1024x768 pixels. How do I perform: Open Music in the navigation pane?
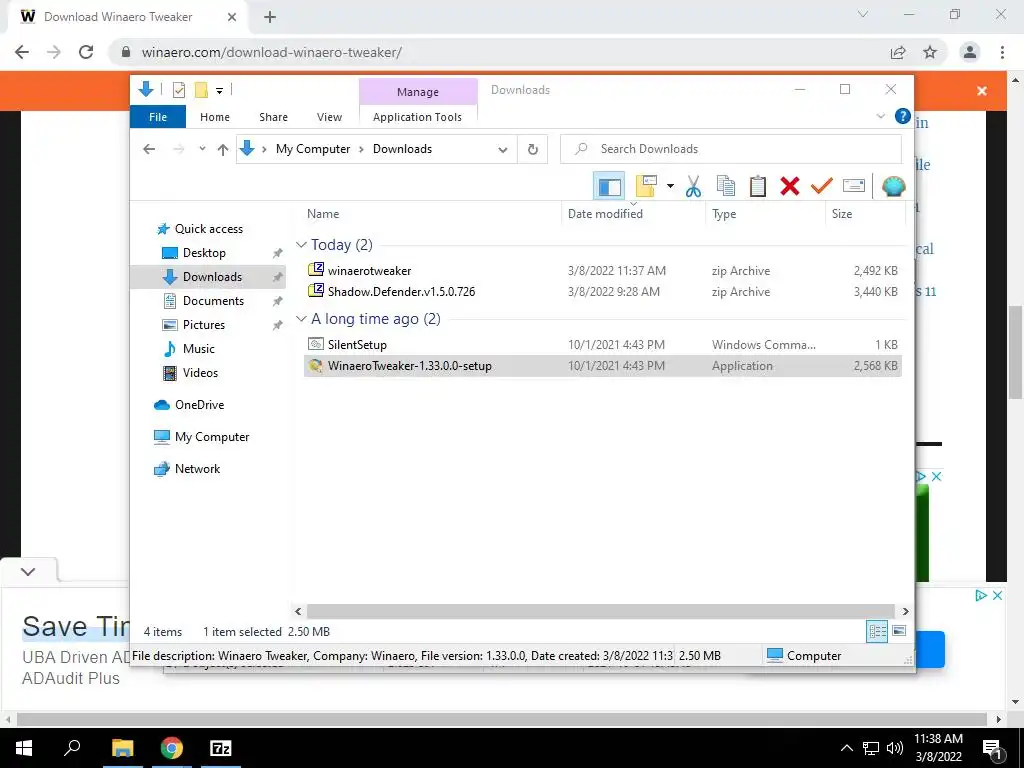(x=199, y=349)
